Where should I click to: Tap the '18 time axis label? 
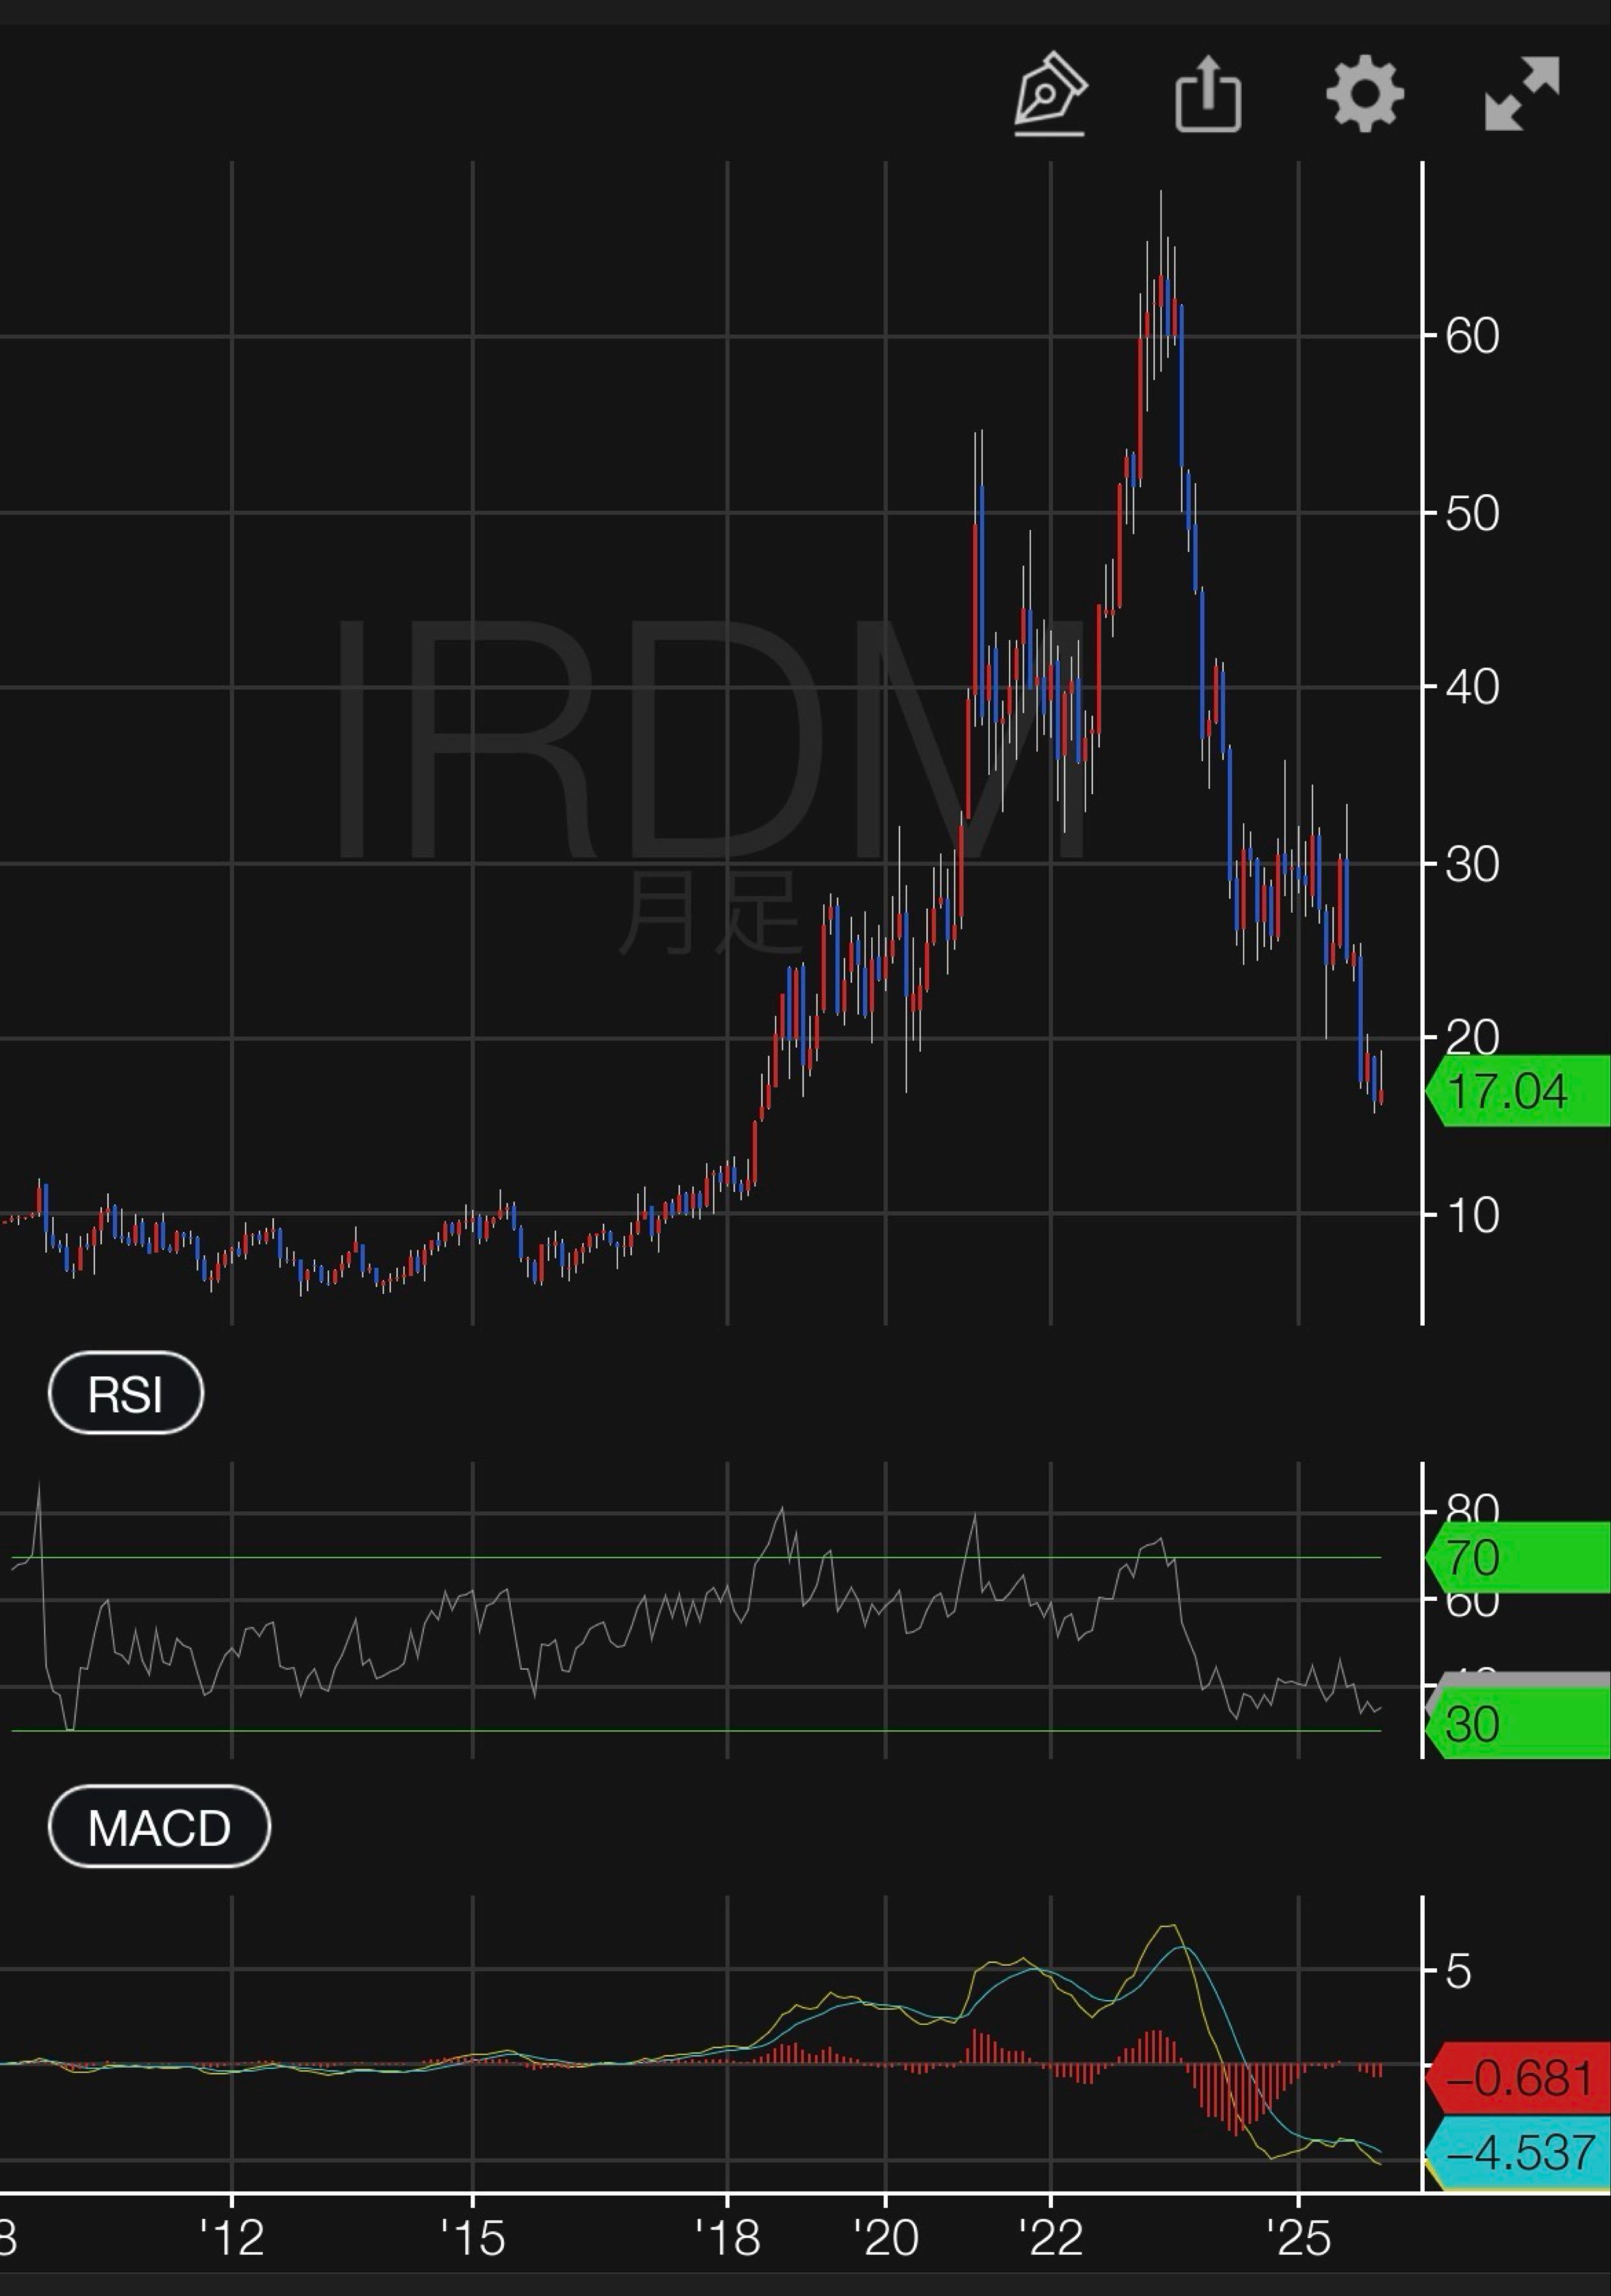[728, 2238]
